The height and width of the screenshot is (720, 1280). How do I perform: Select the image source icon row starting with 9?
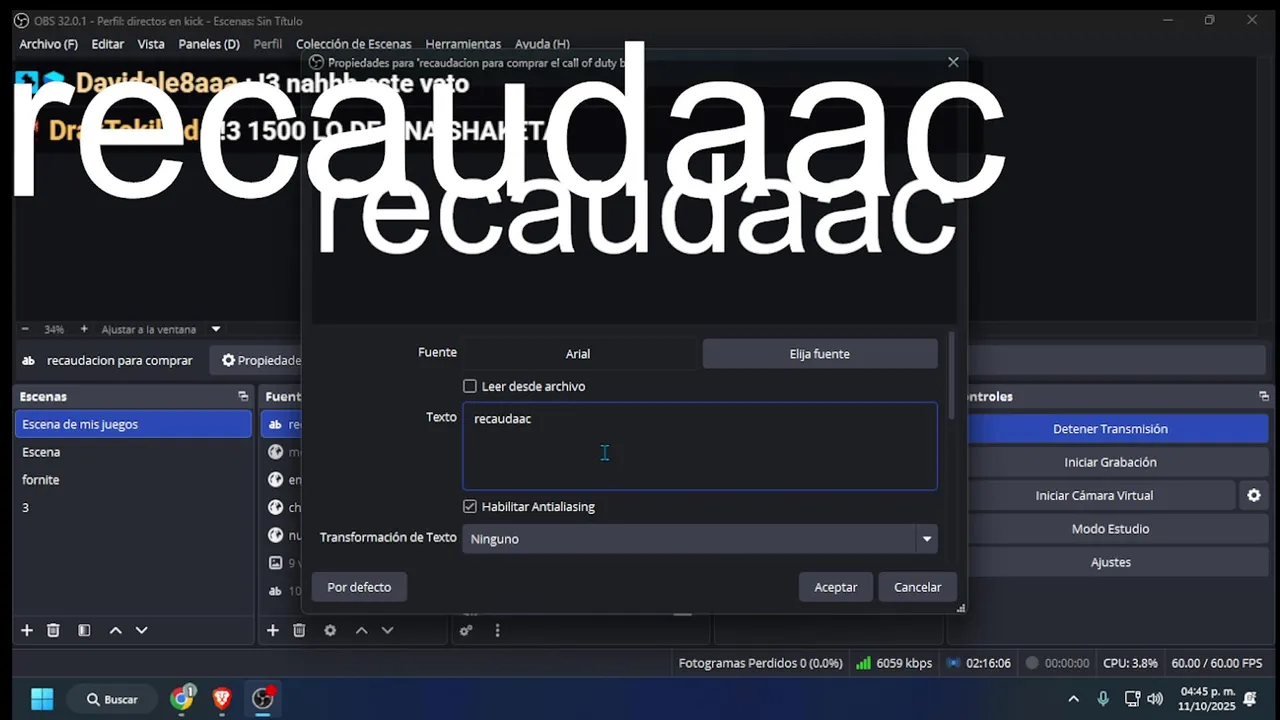pos(276,563)
